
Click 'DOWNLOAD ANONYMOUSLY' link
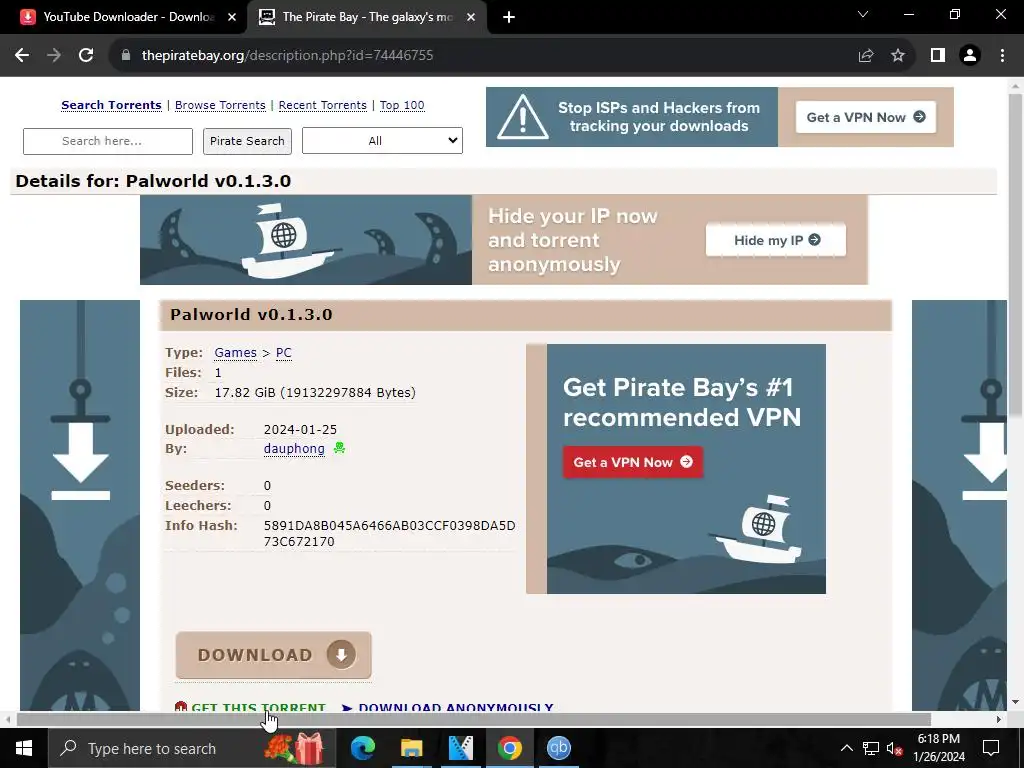coord(455,707)
